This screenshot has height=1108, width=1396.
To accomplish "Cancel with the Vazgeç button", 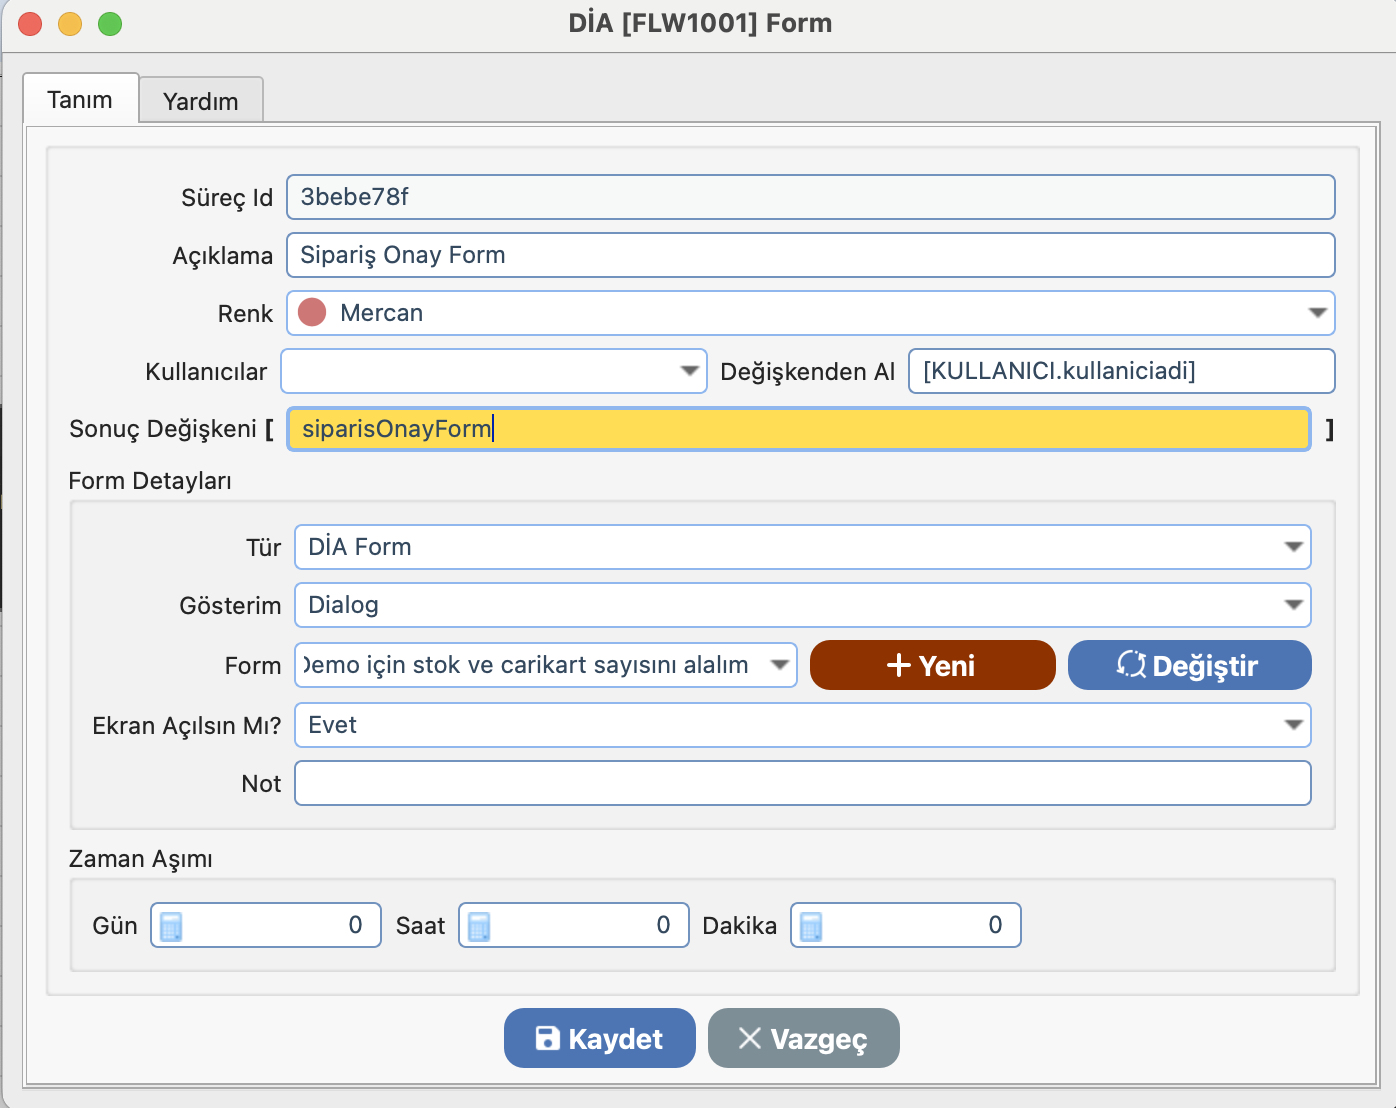I will point(803,1038).
